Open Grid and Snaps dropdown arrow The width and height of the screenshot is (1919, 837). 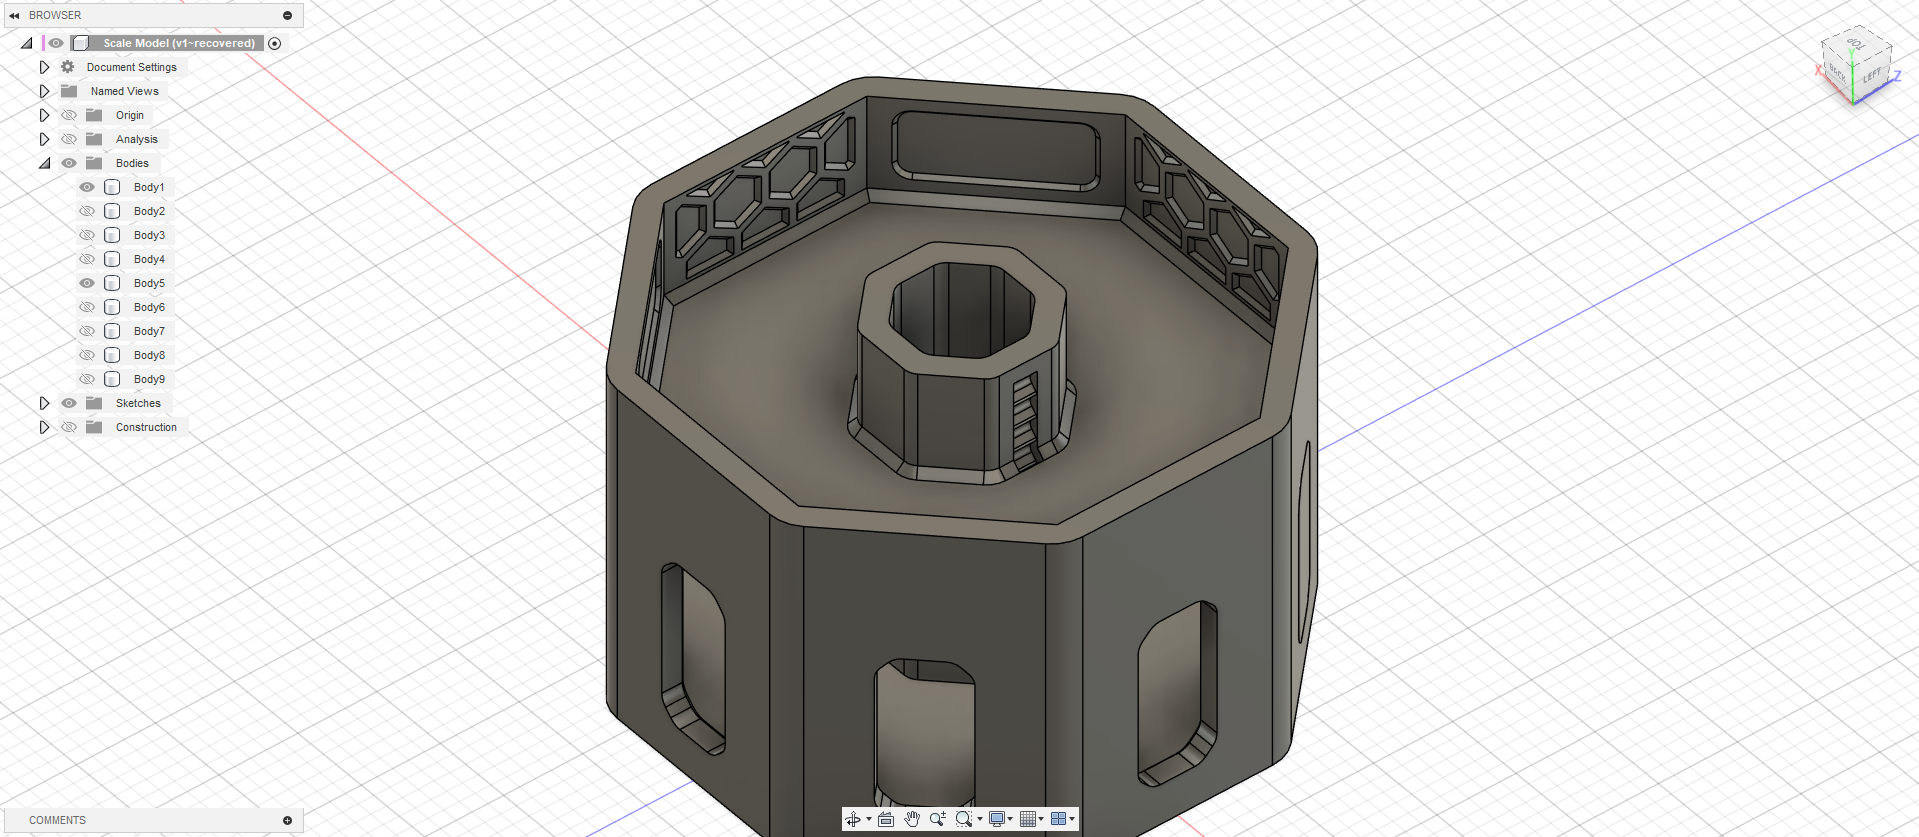tap(1042, 819)
